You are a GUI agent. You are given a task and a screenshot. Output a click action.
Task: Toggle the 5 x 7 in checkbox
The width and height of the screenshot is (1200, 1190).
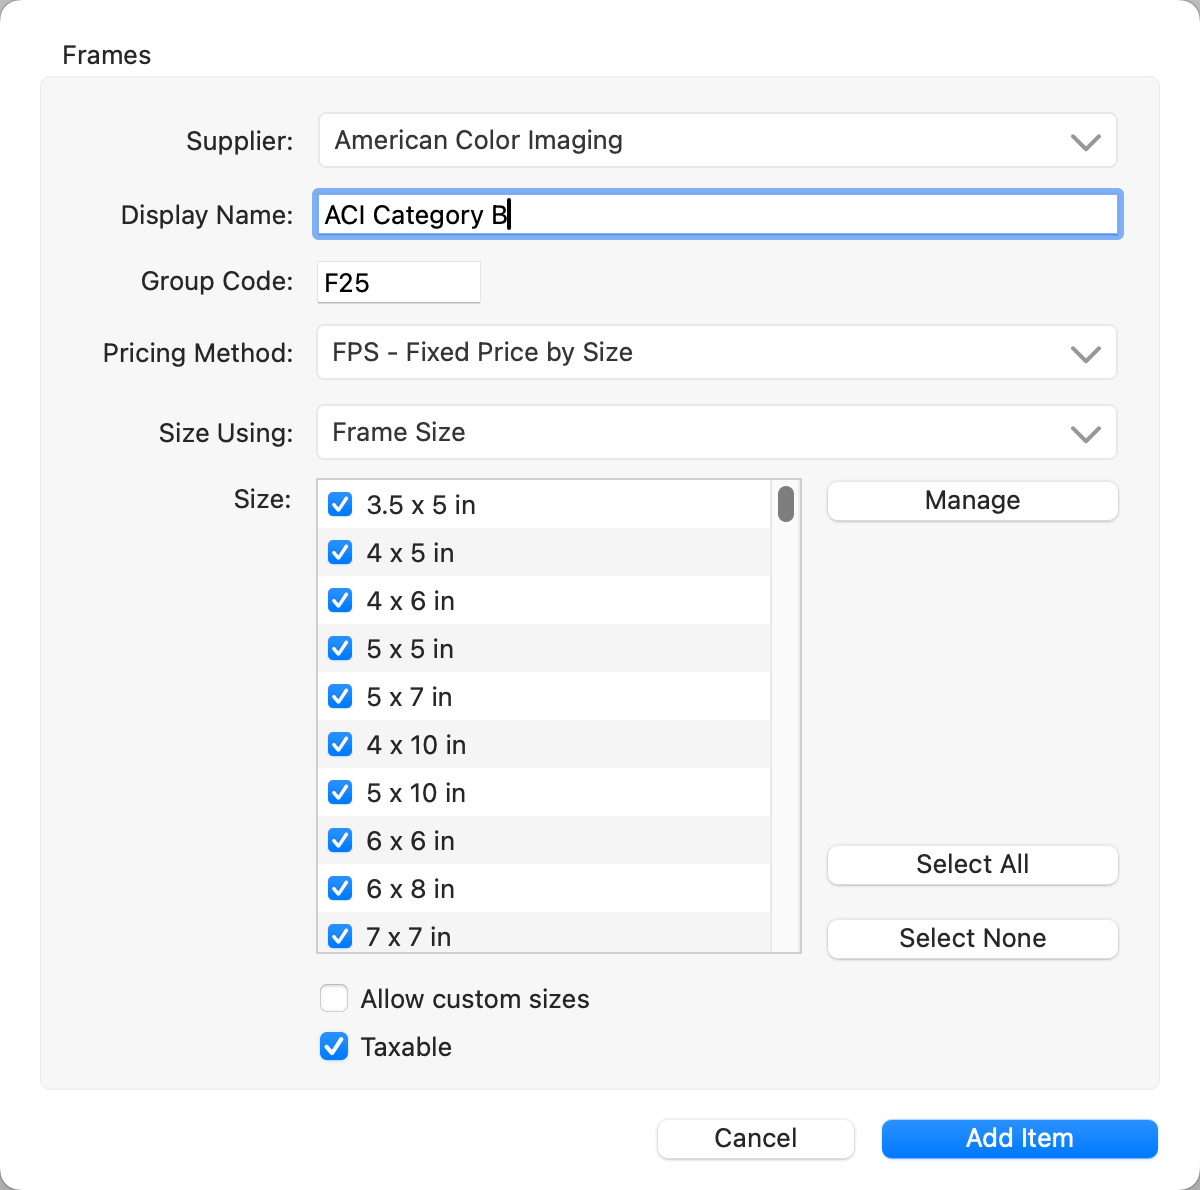pyautogui.click(x=340, y=697)
